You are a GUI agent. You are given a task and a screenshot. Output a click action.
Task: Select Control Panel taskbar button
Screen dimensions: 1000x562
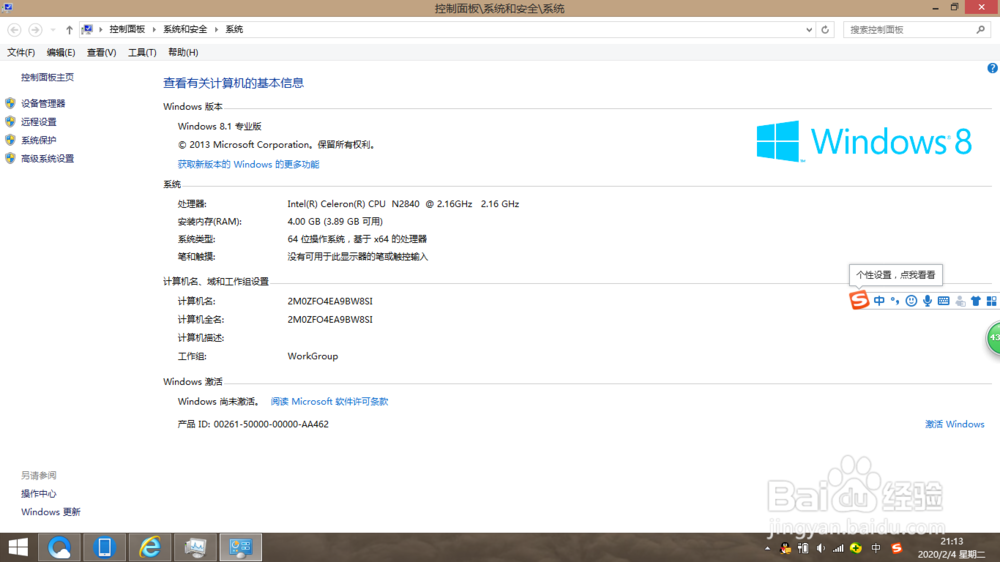tap(240, 547)
